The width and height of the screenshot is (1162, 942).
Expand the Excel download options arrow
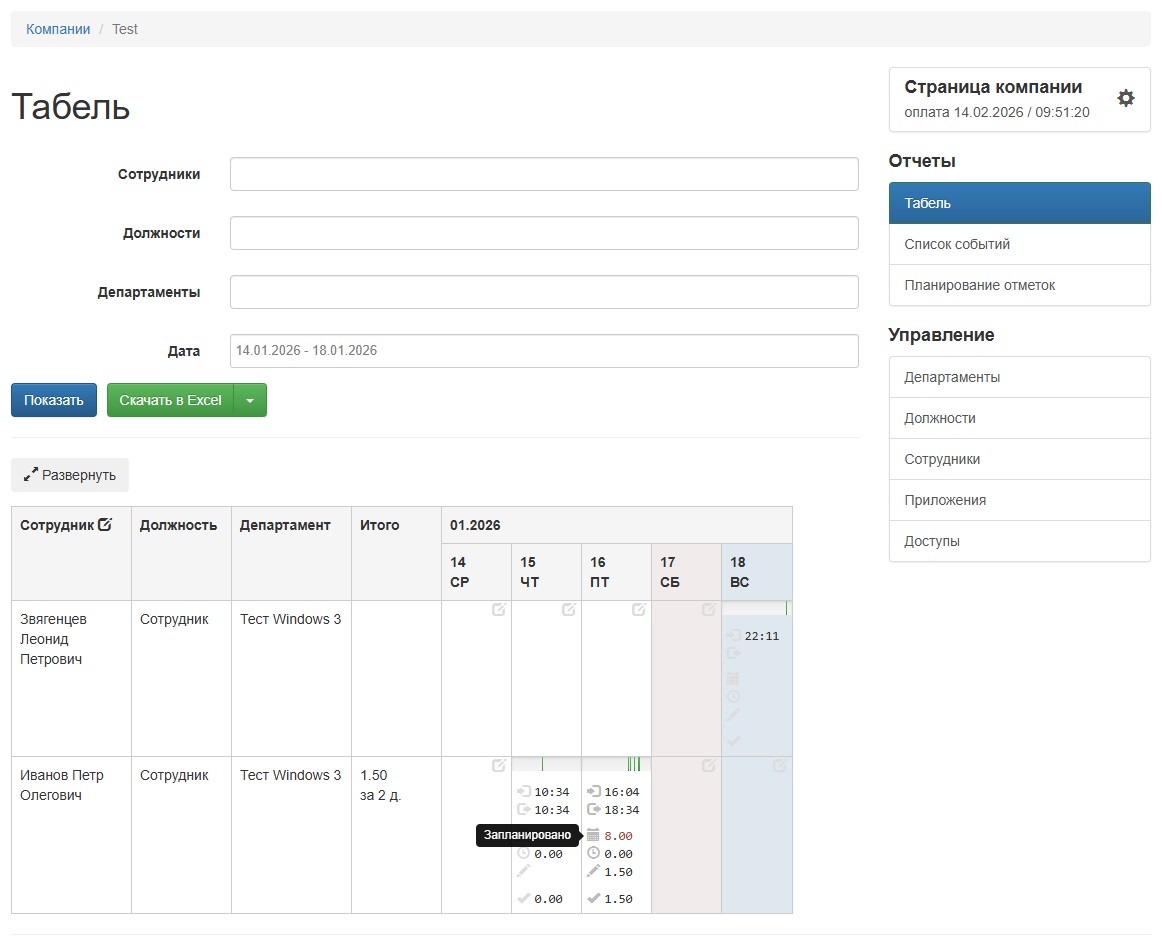(250, 400)
